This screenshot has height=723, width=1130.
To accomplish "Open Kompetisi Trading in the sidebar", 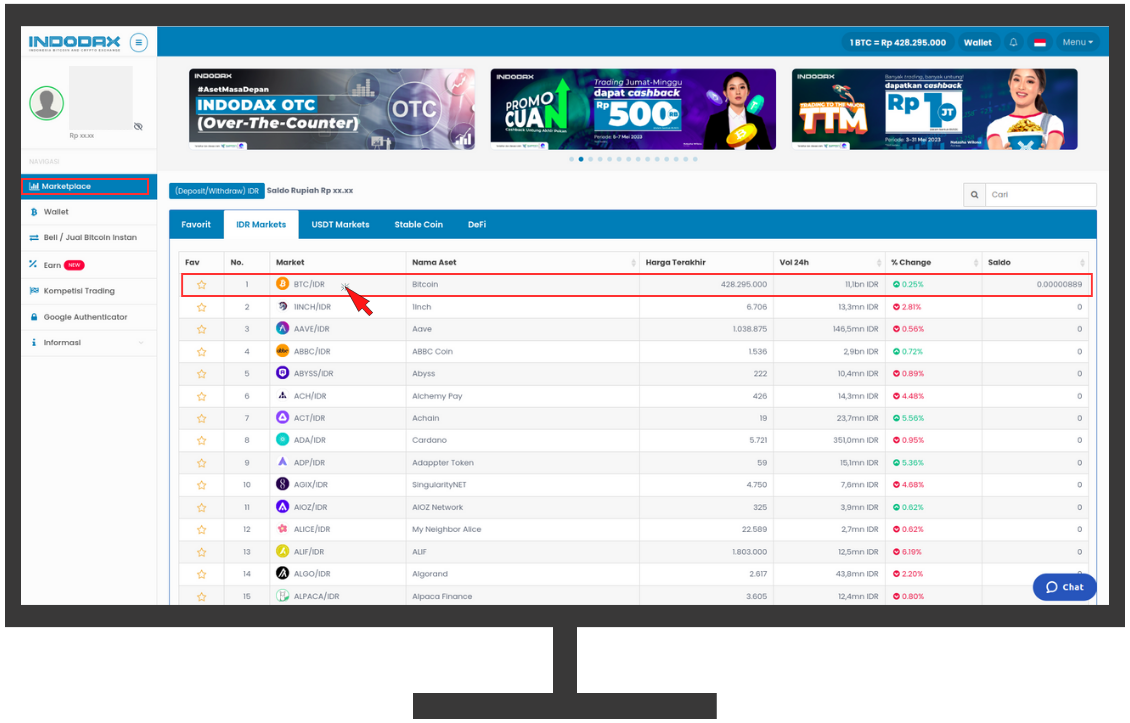I will pos(89,290).
